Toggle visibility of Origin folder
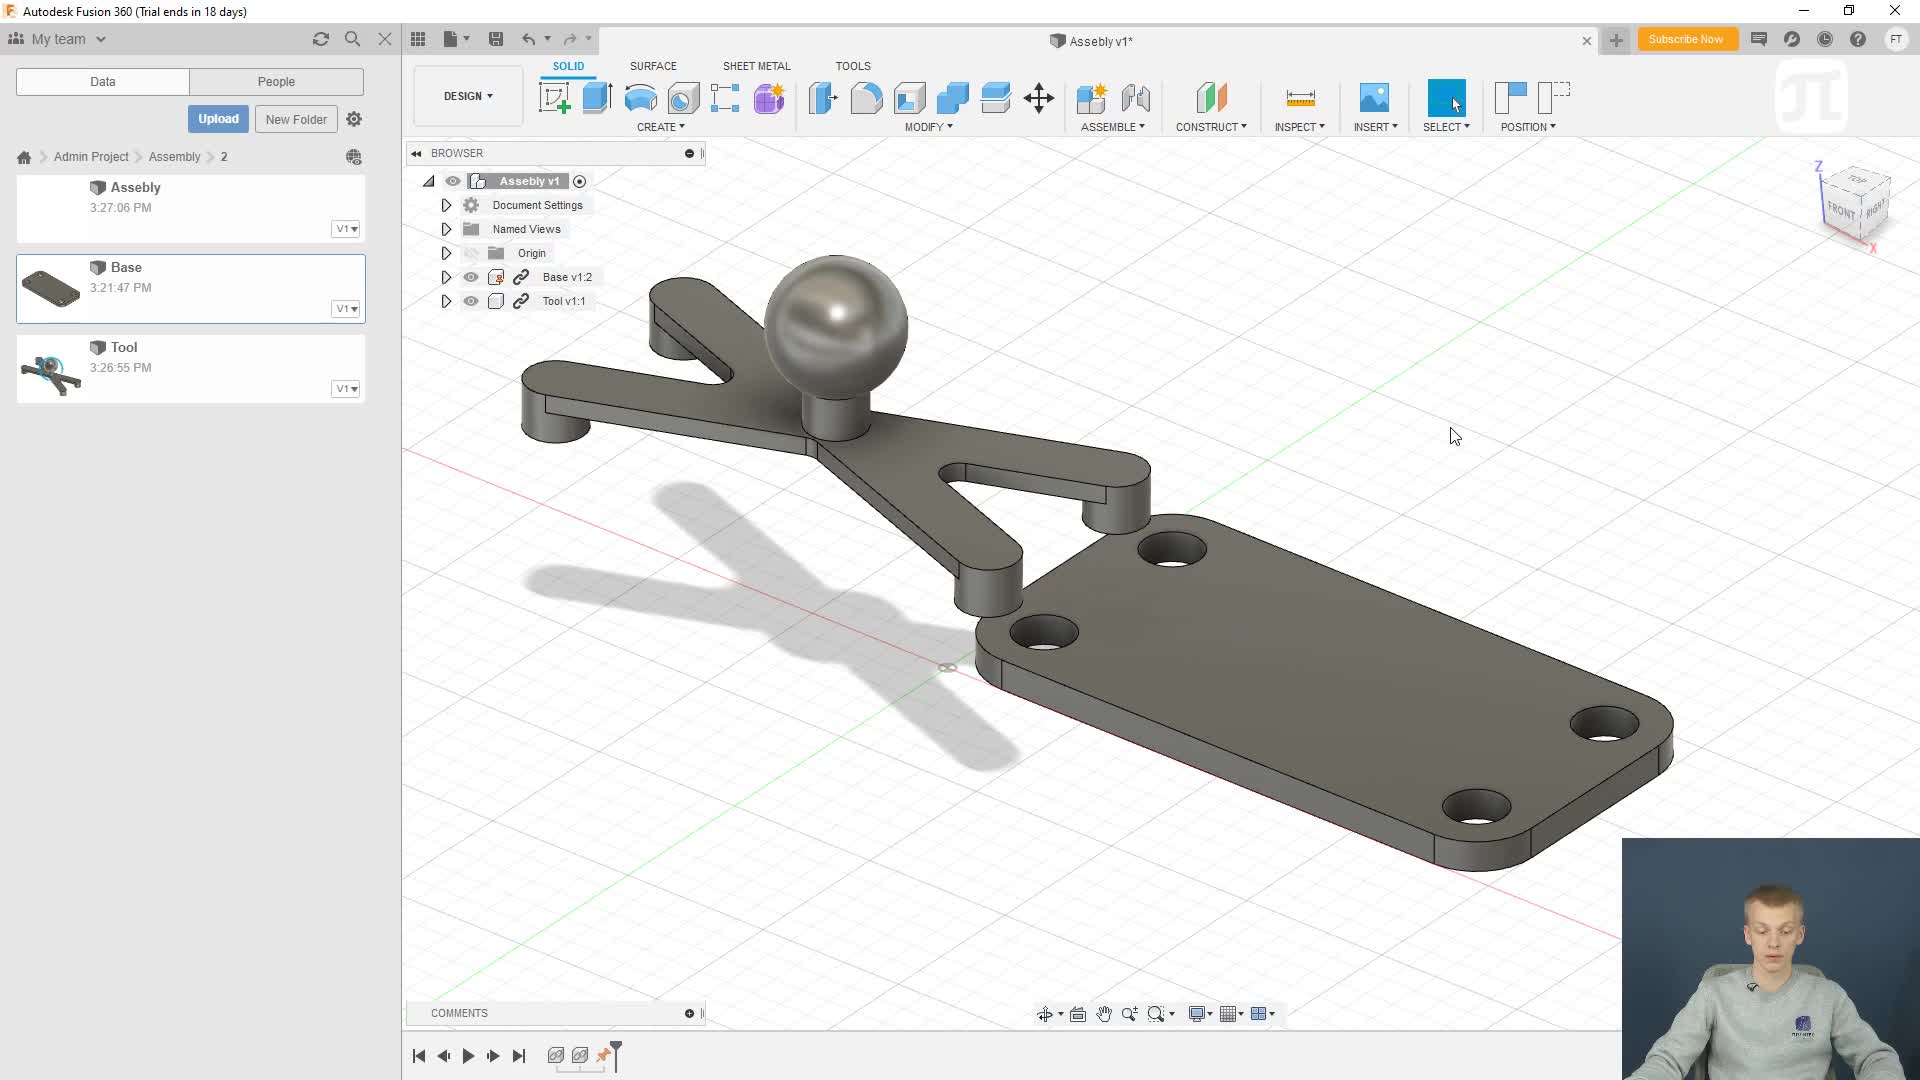 click(471, 253)
